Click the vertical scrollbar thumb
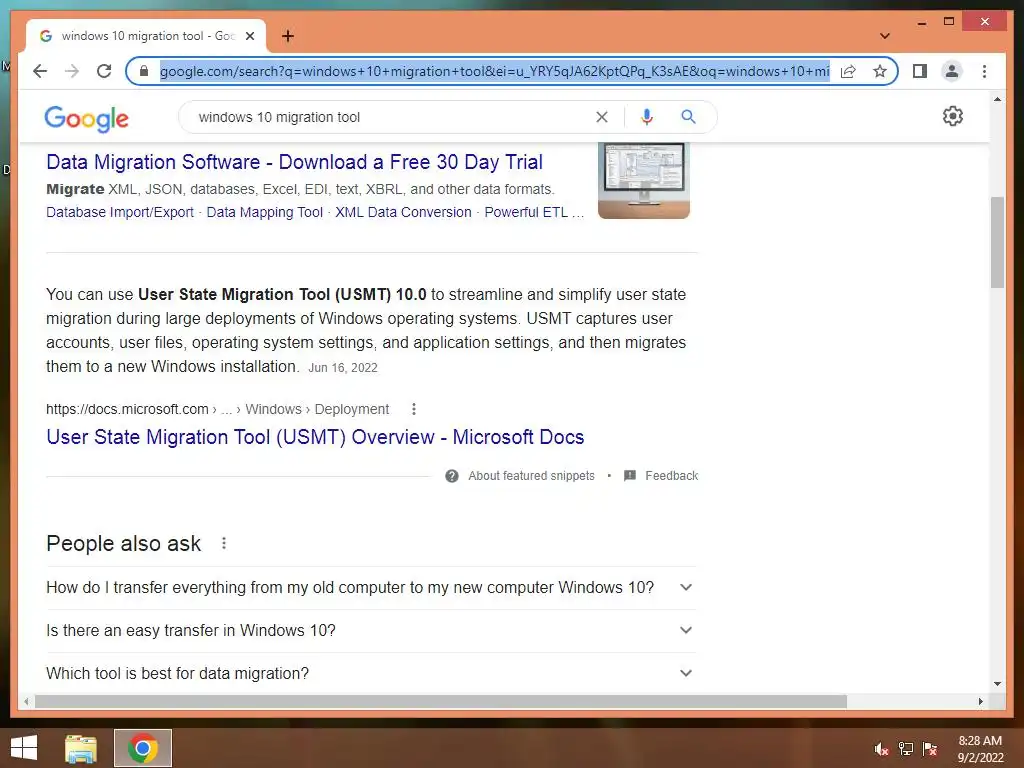This screenshot has height=768, width=1024. (x=997, y=242)
